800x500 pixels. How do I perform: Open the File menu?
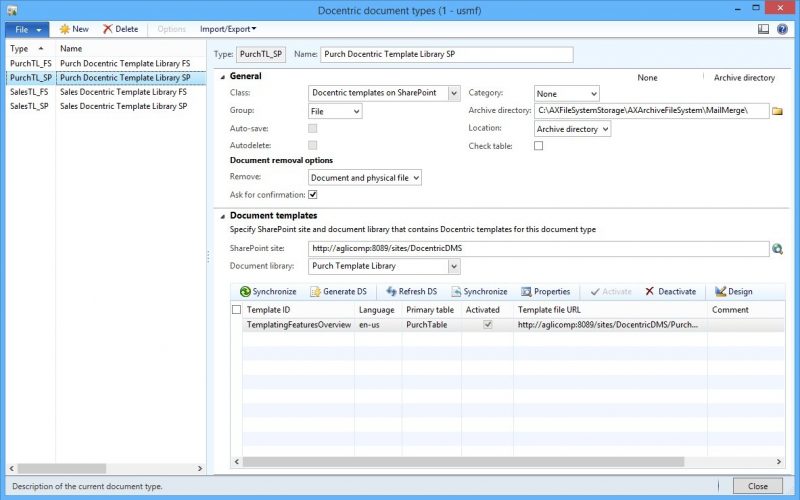(x=28, y=30)
